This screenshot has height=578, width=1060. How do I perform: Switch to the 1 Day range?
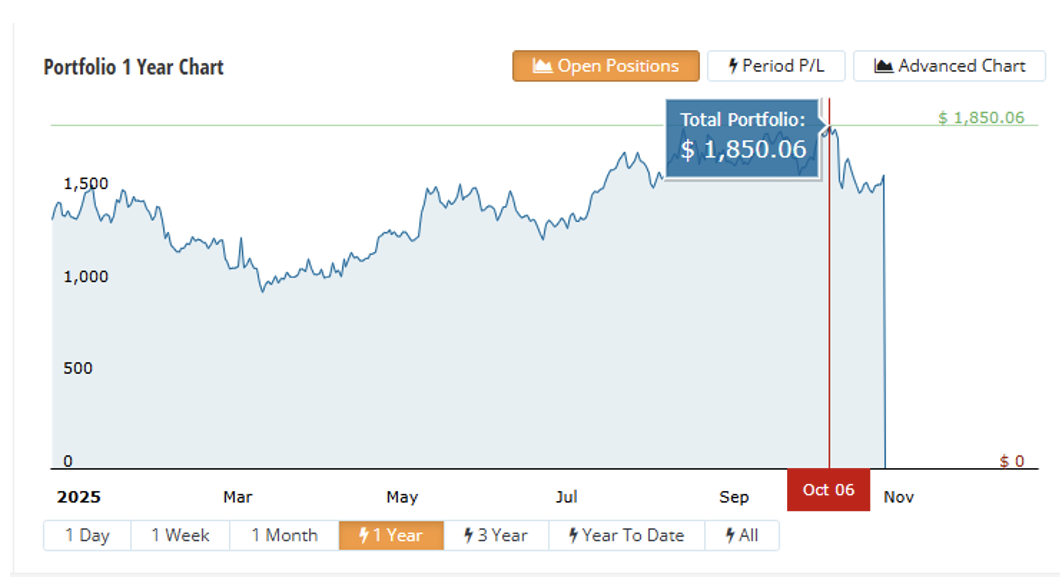pos(87,536)
